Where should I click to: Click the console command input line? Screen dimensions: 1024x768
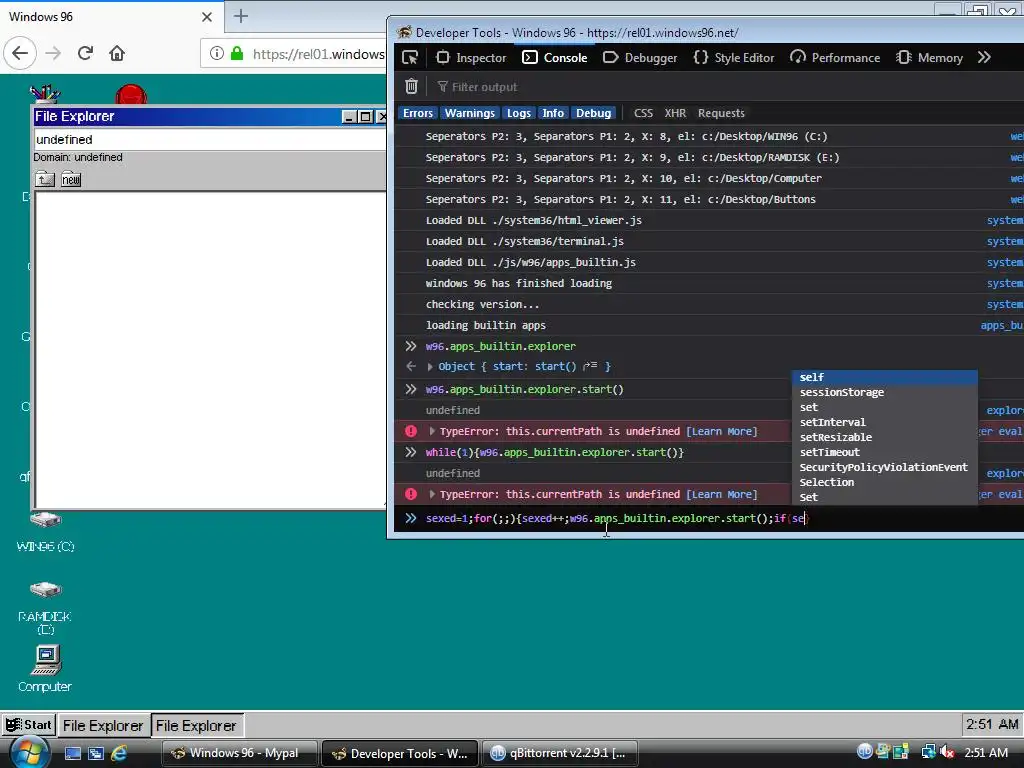point(709,519)
